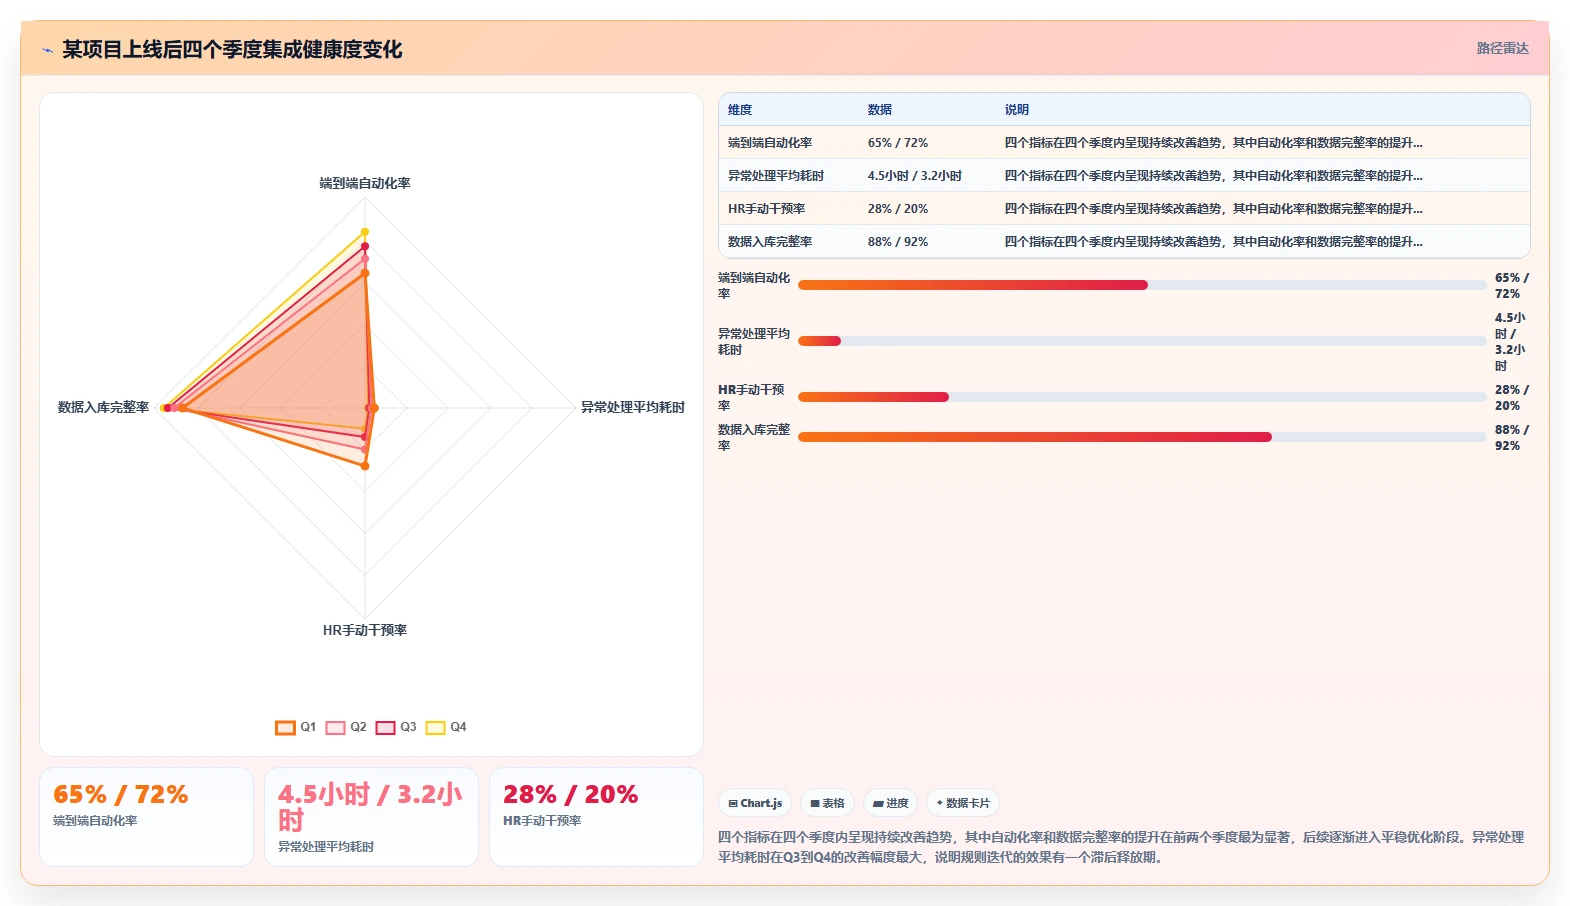Click the HR手动干预率 radar axis label
The image size is (1570, 906).
[x=365, y=630]
